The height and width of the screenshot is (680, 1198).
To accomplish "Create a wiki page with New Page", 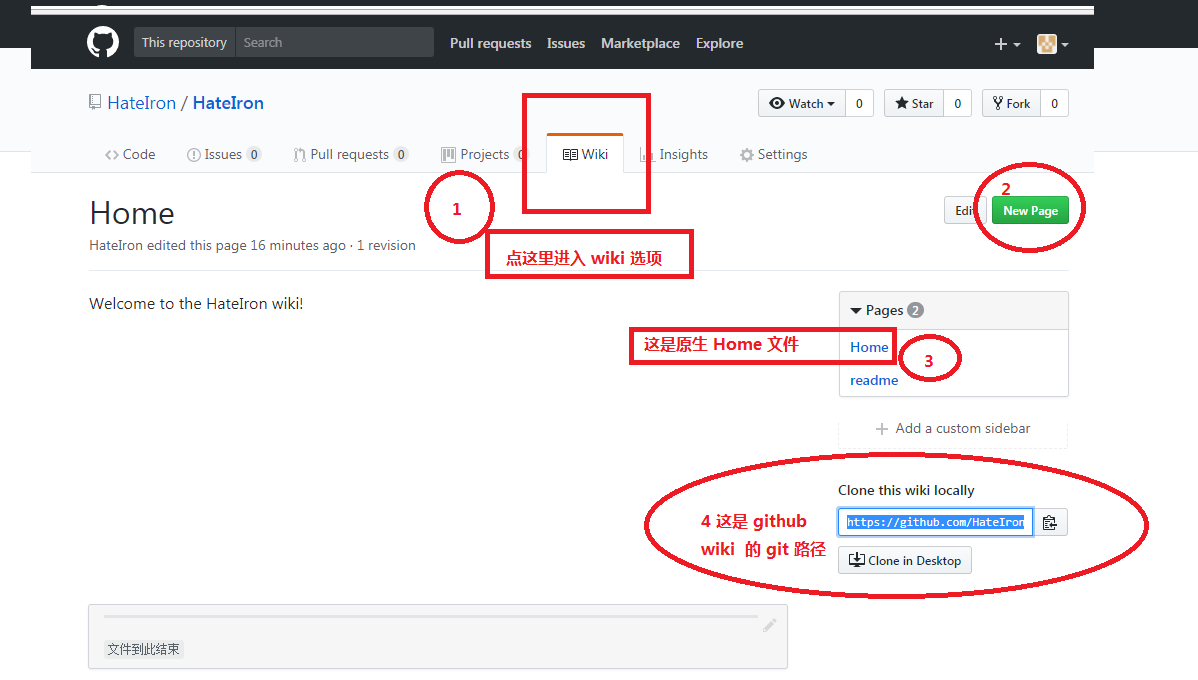I will coord(1030,210).
